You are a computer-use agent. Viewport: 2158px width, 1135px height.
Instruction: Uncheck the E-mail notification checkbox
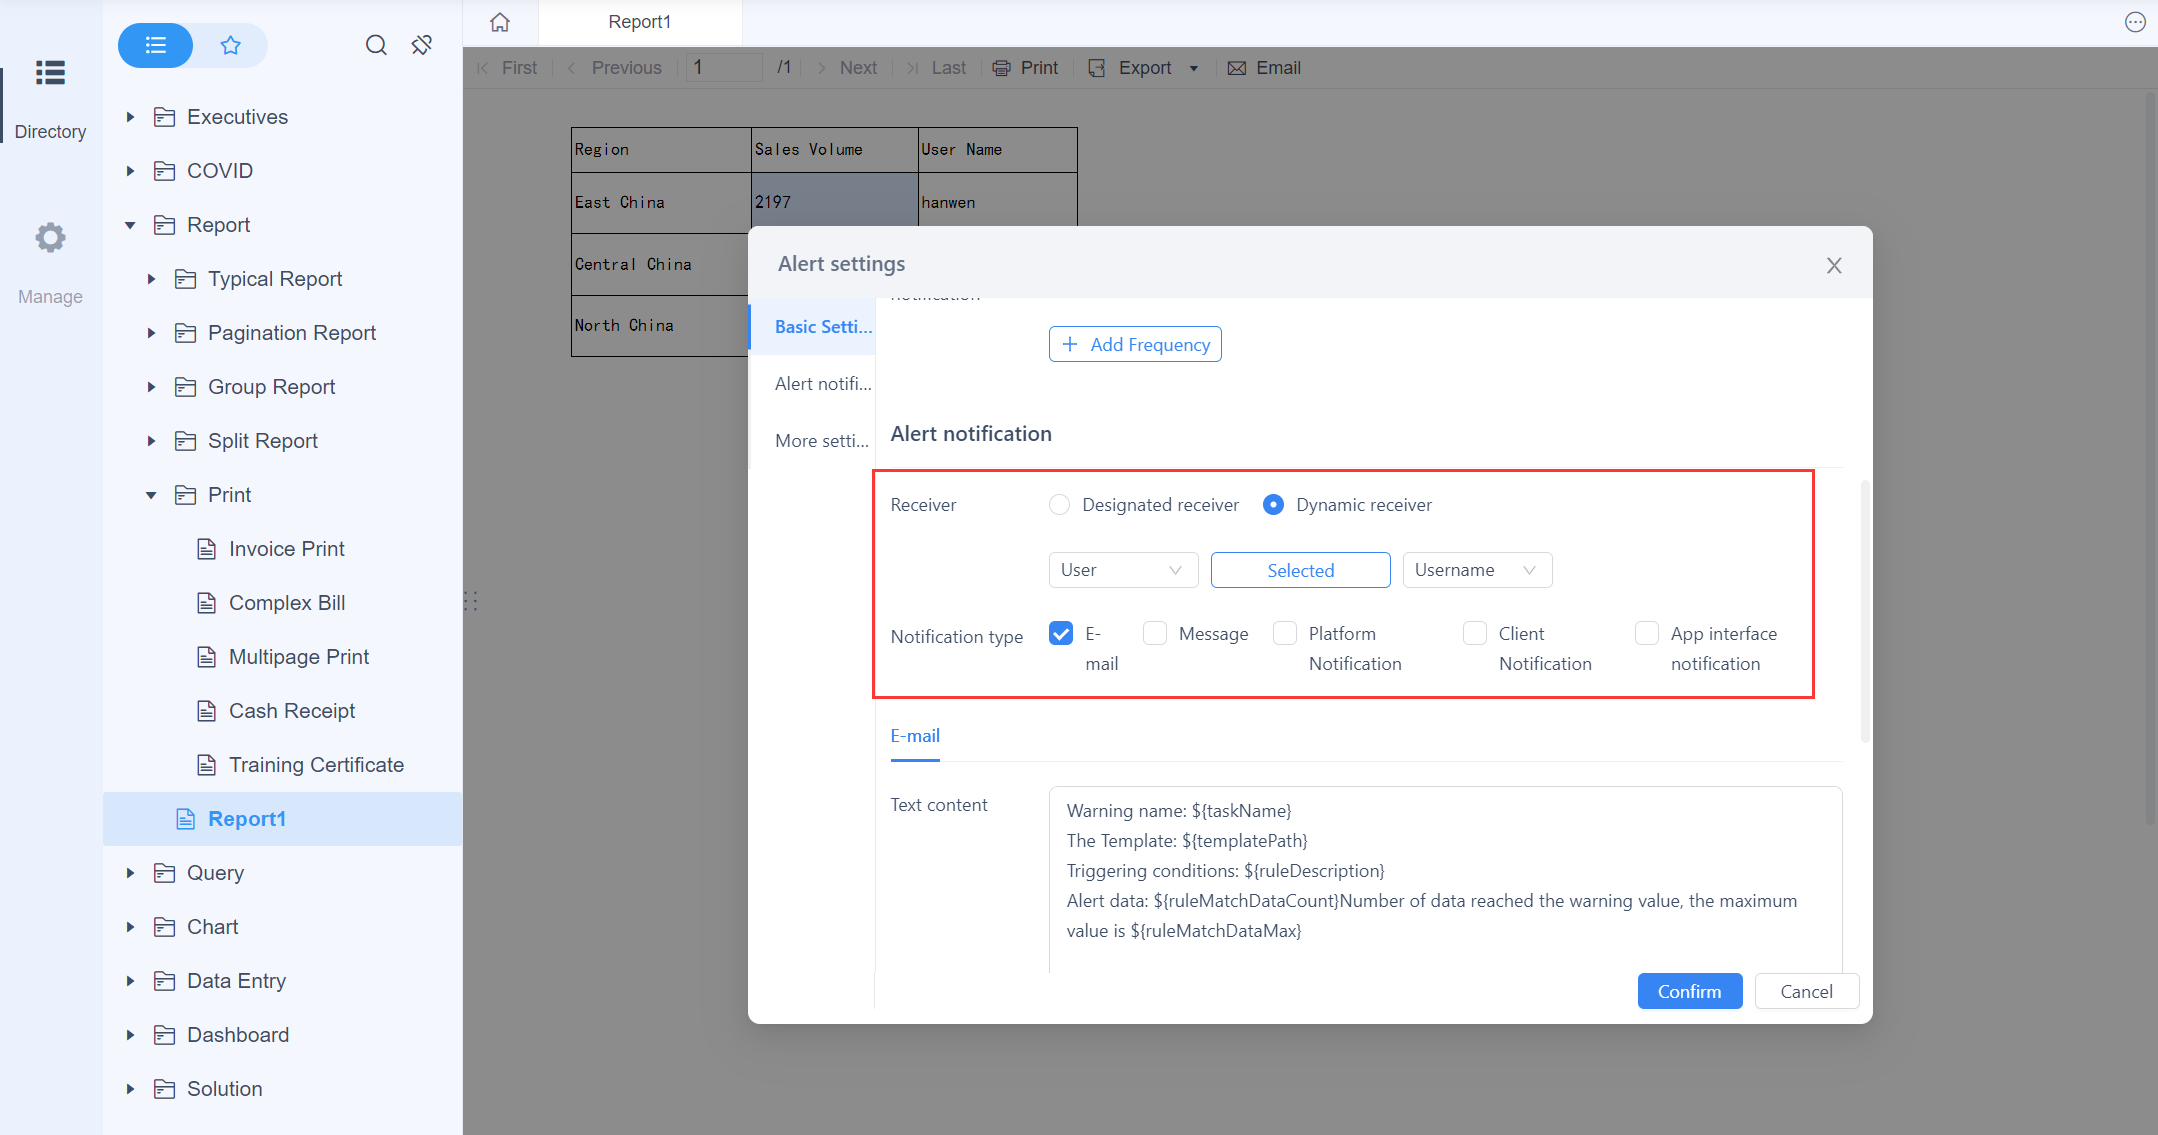click(x=1061, y=634)
